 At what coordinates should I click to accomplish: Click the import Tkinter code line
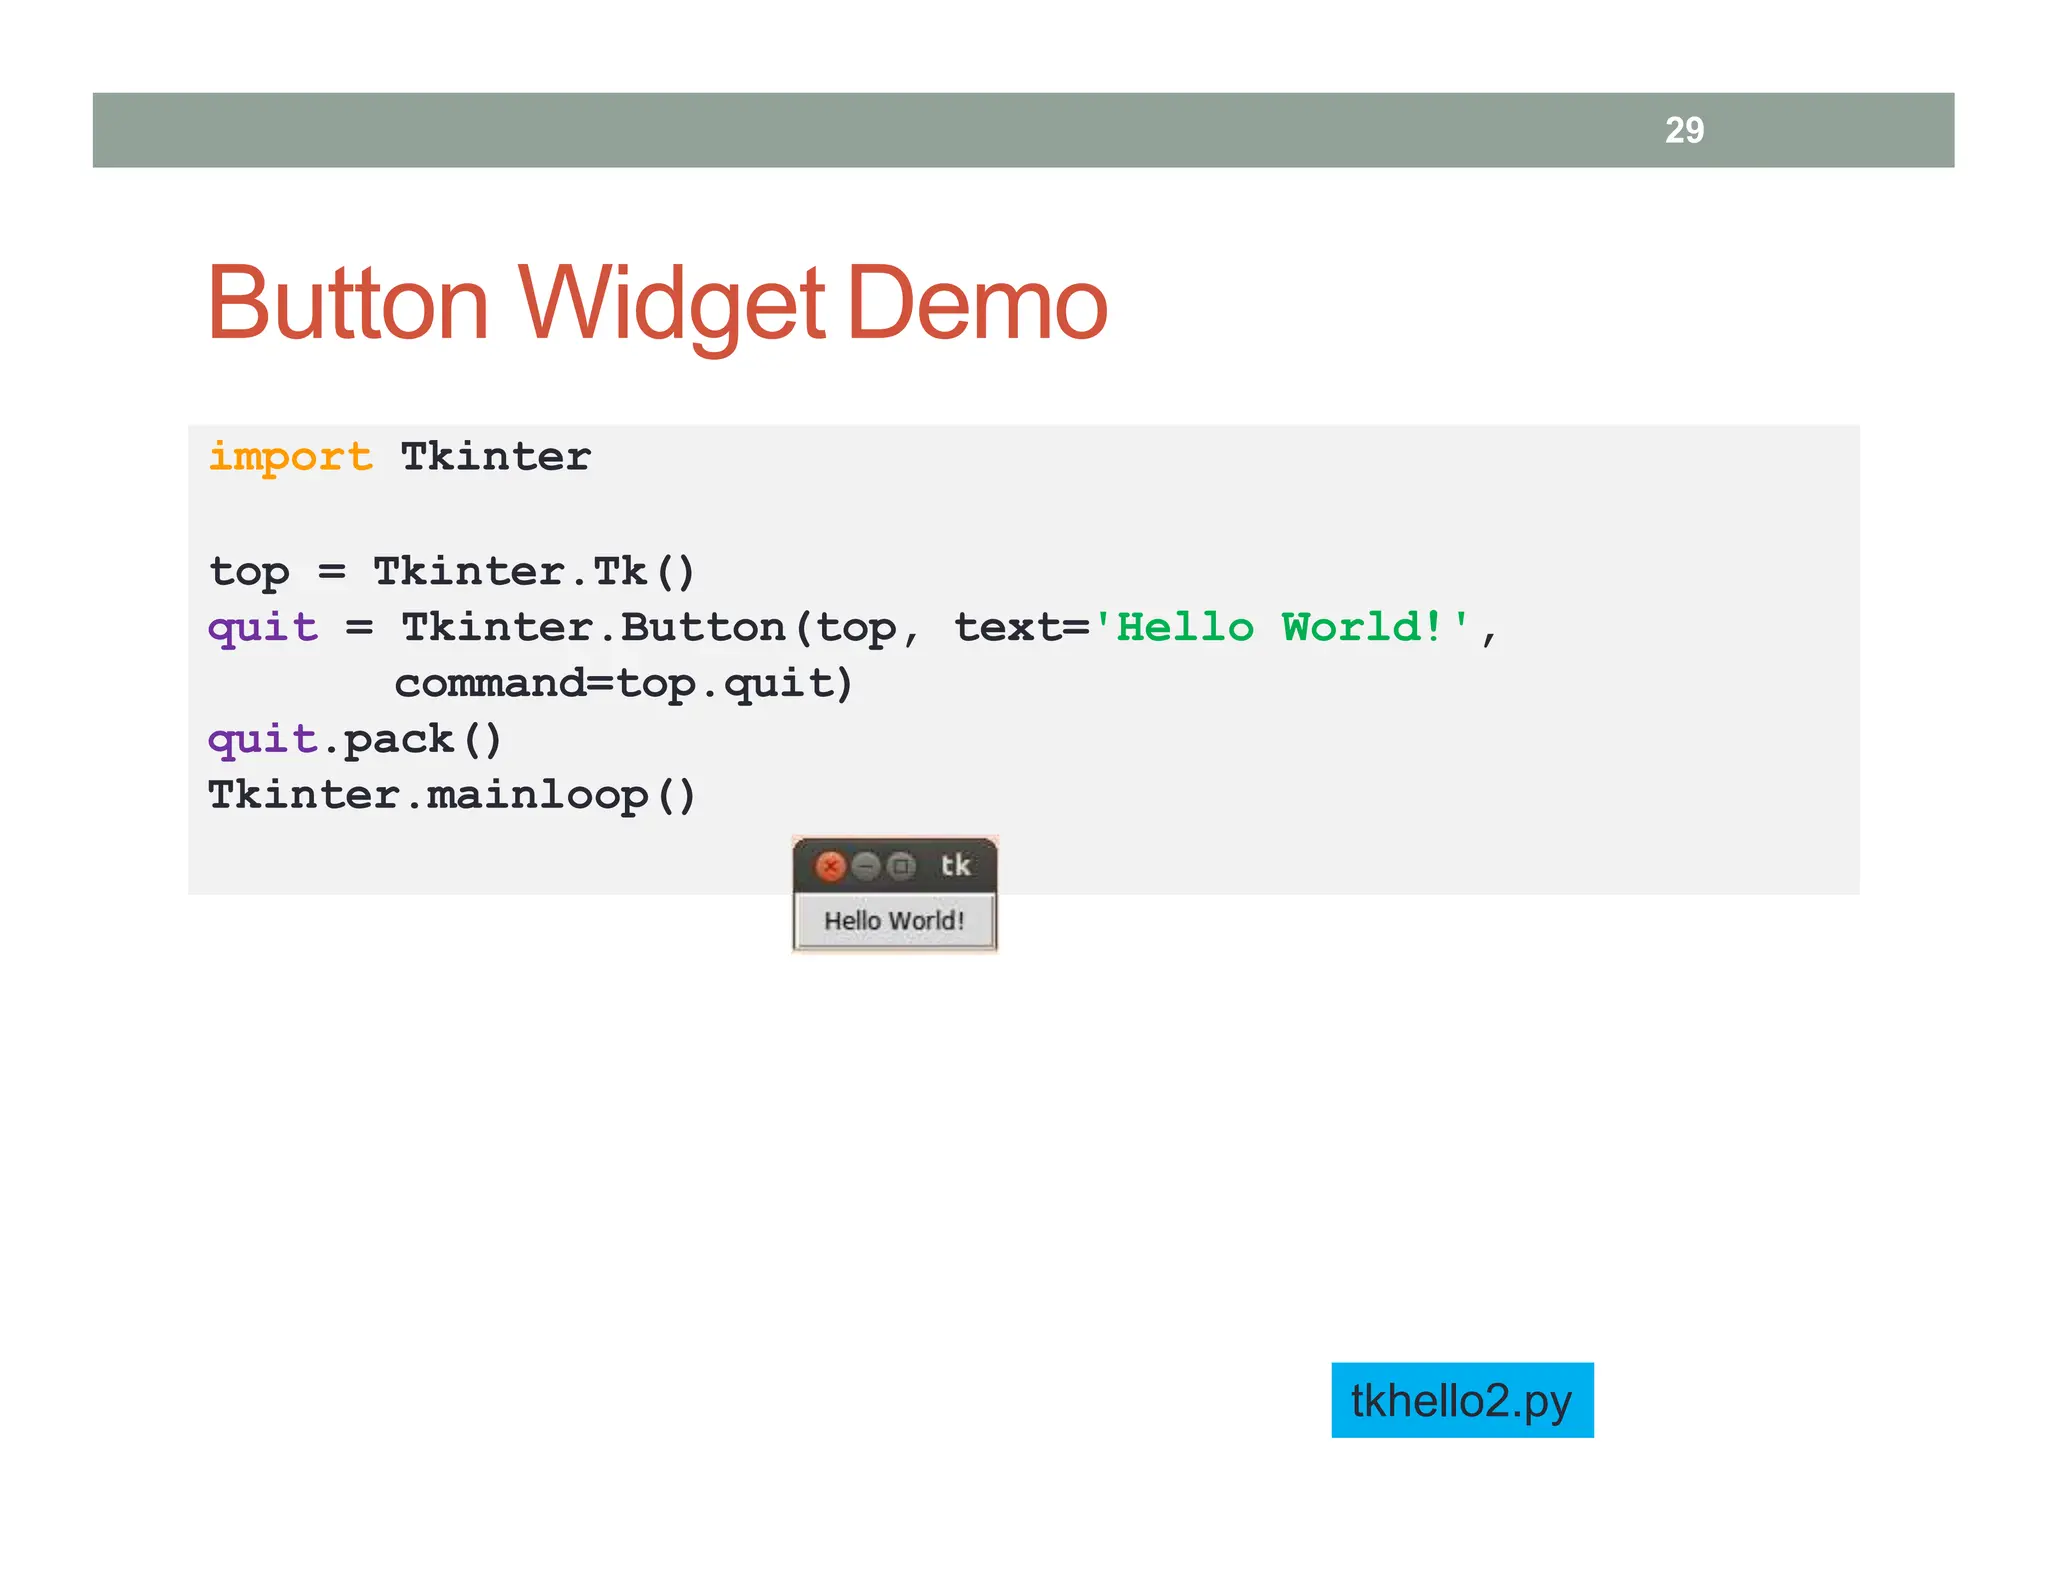pyautogui.click(x=399, y=457)
